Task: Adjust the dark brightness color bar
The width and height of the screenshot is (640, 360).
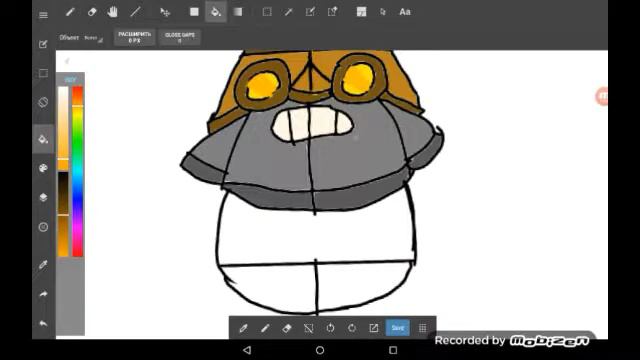Action: click(63, 214)
